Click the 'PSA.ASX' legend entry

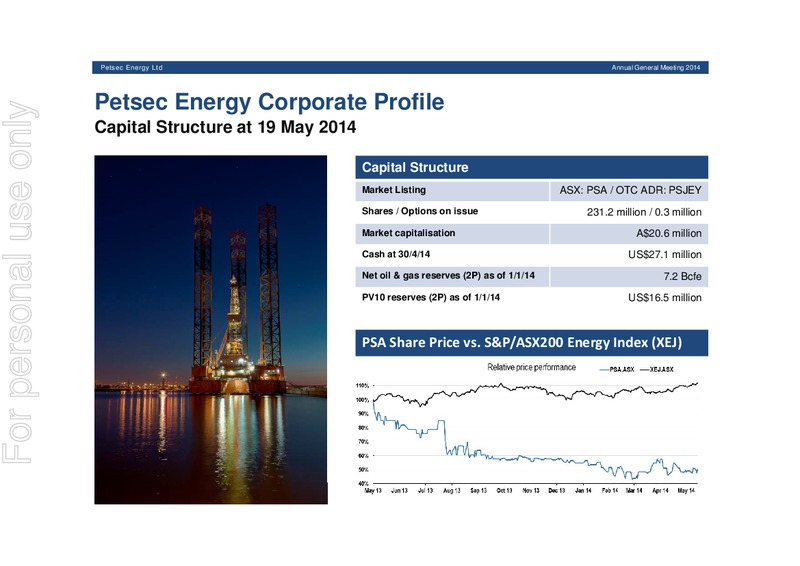(x=617, y=370)
